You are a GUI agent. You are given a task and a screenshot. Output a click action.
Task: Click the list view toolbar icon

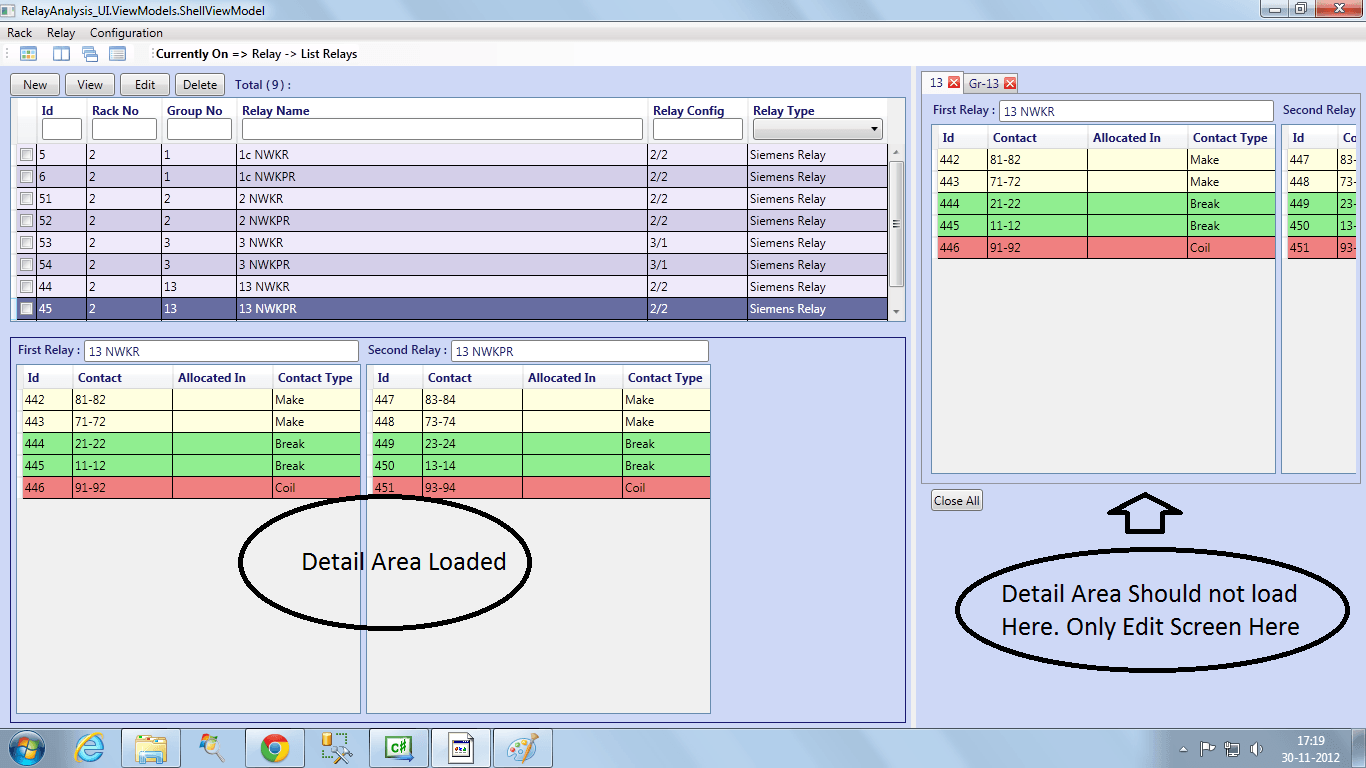coord(118,54)
